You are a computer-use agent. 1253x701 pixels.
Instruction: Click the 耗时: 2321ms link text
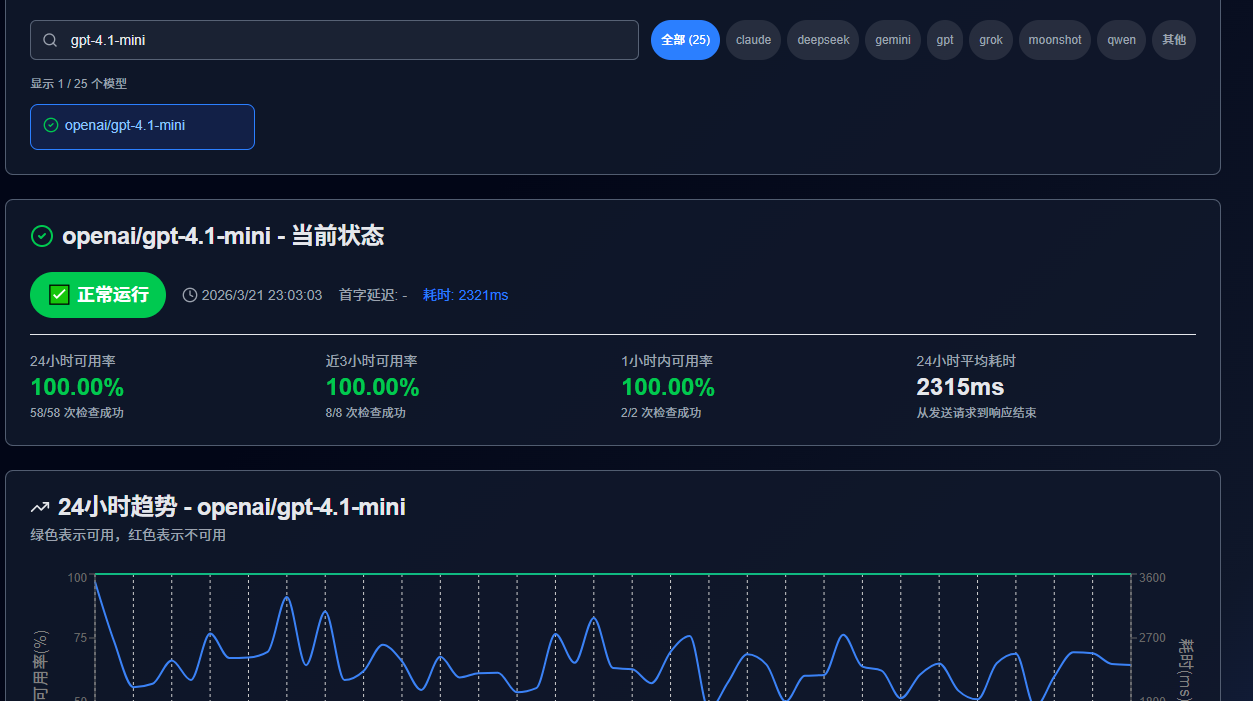click(x=465, y=295)
